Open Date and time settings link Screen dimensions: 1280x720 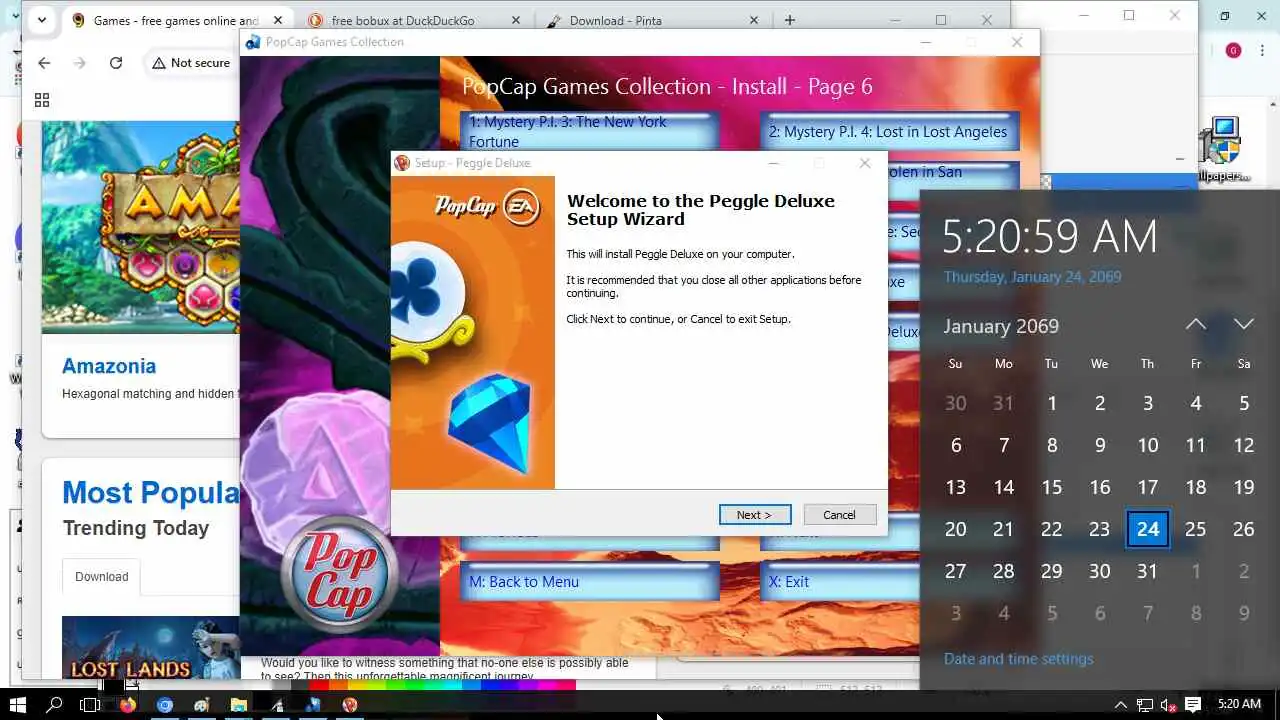1018,659
